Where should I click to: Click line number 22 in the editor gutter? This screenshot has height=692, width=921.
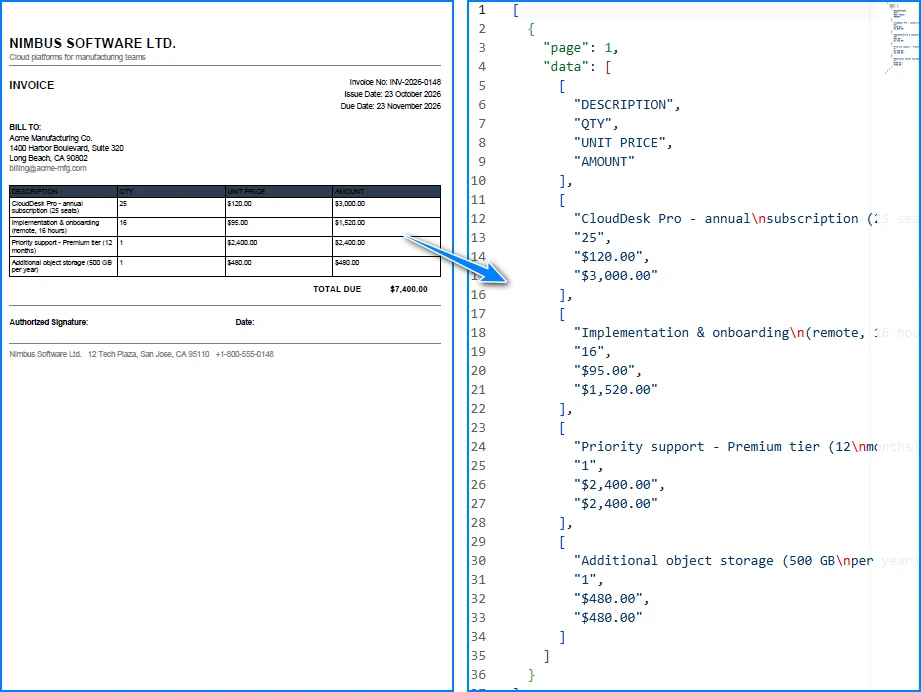click(478, 409)
